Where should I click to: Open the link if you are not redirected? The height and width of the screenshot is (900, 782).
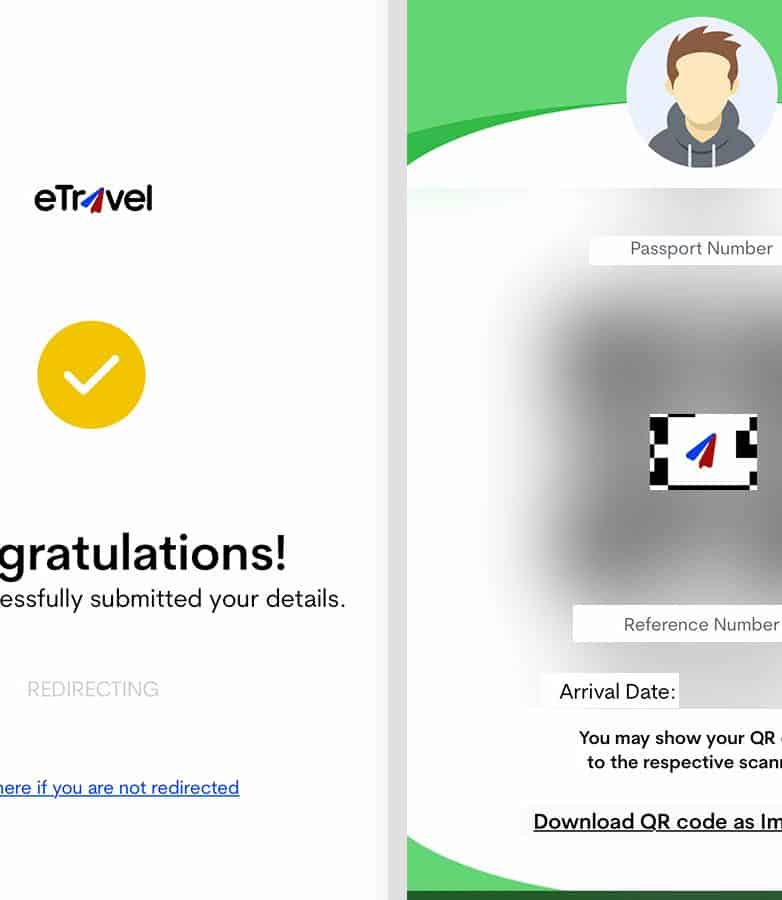click(119, 788)
